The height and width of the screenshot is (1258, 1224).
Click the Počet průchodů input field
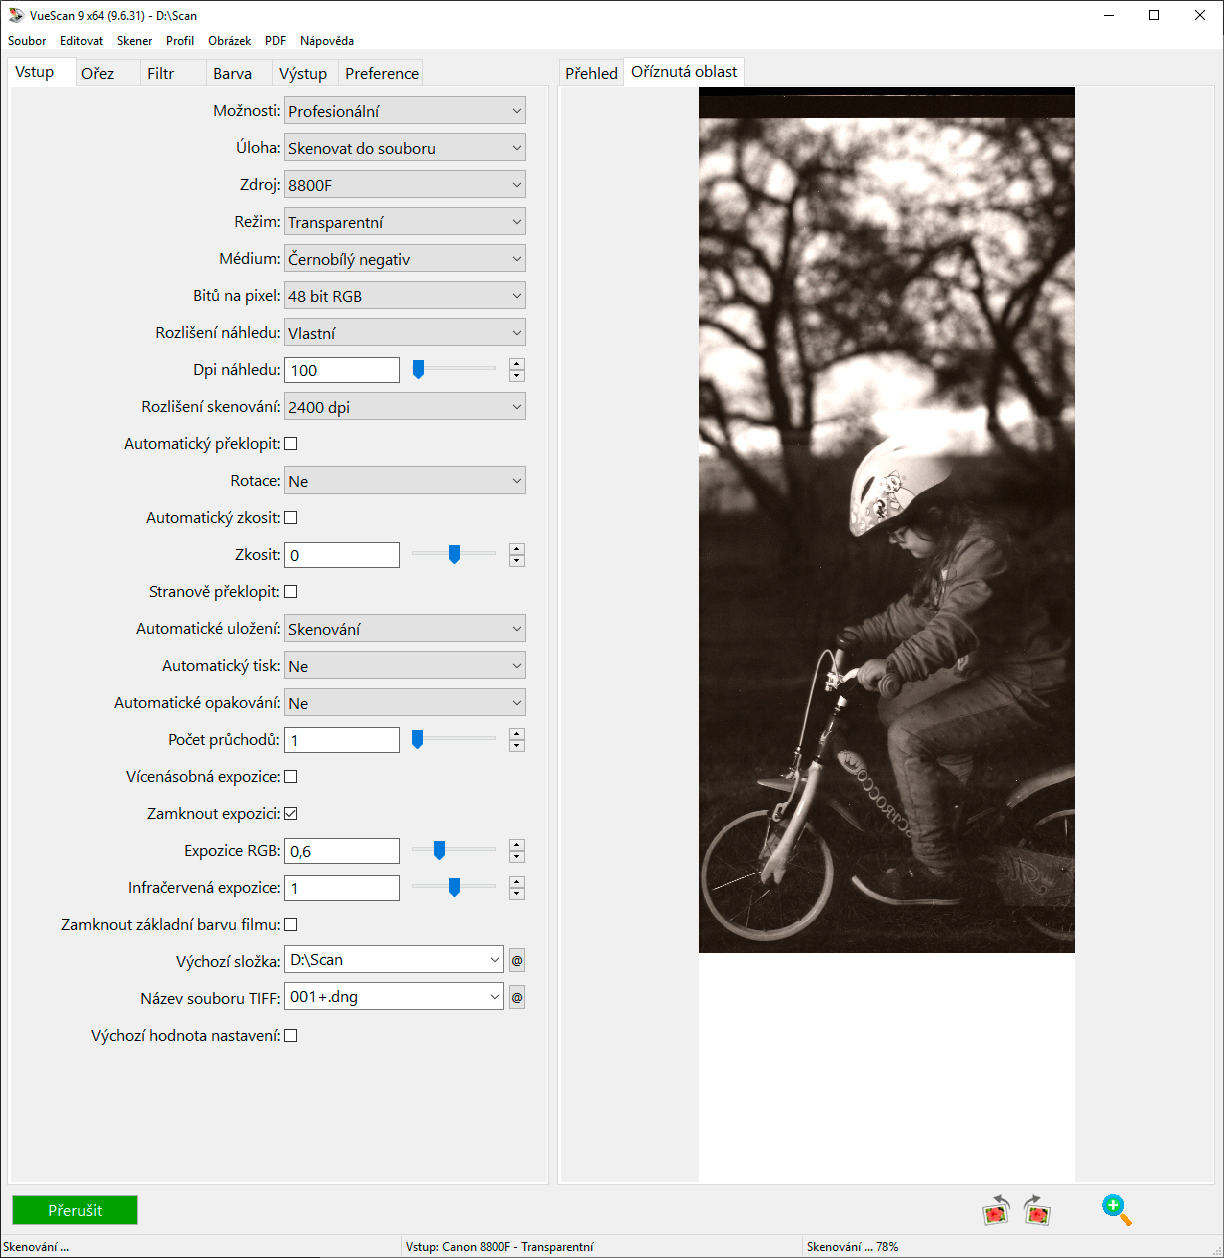[x=342, y=740]
